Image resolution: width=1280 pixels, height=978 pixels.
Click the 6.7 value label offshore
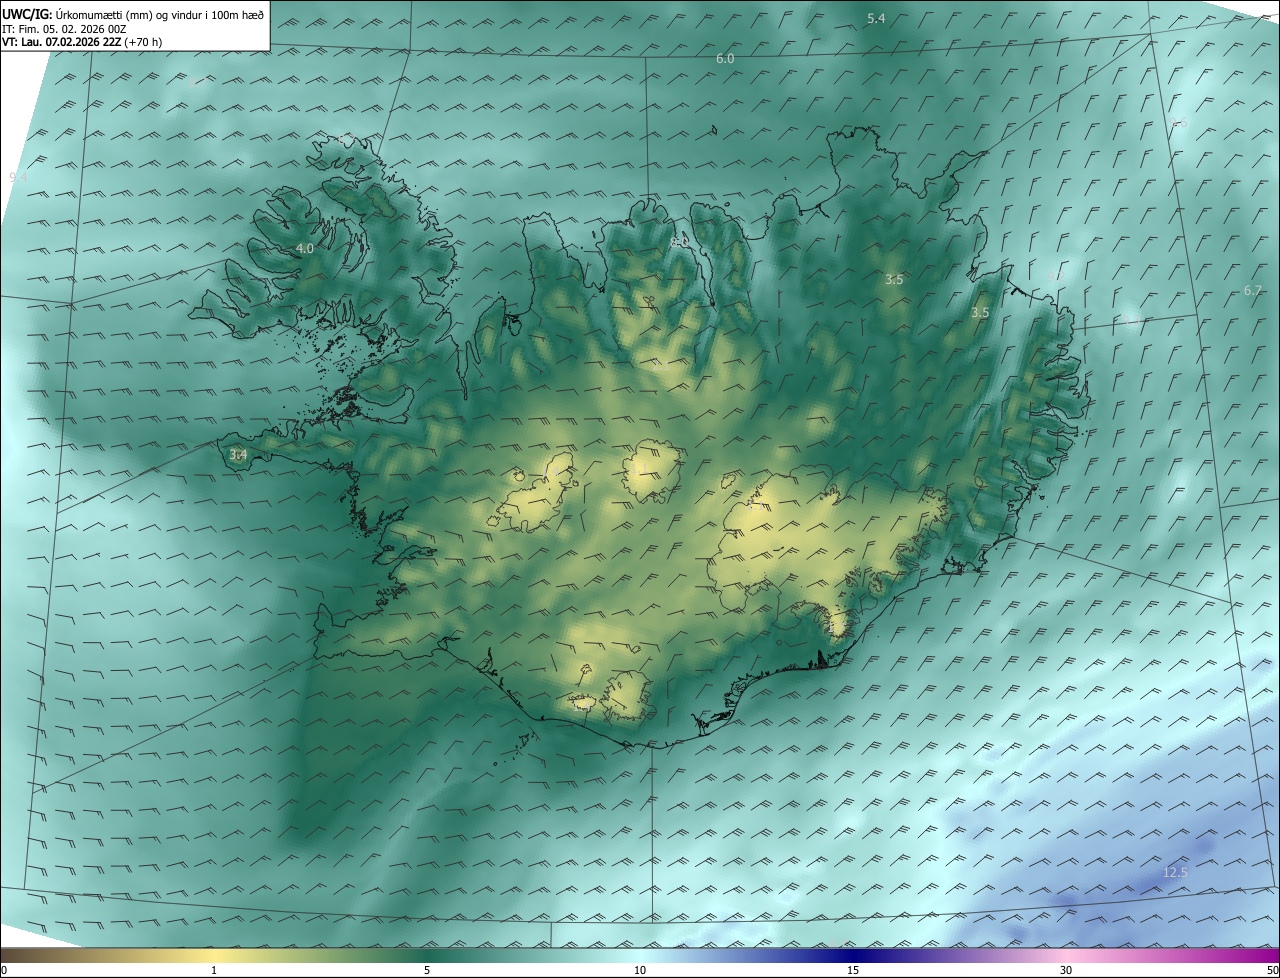(x=1253, y=290)
